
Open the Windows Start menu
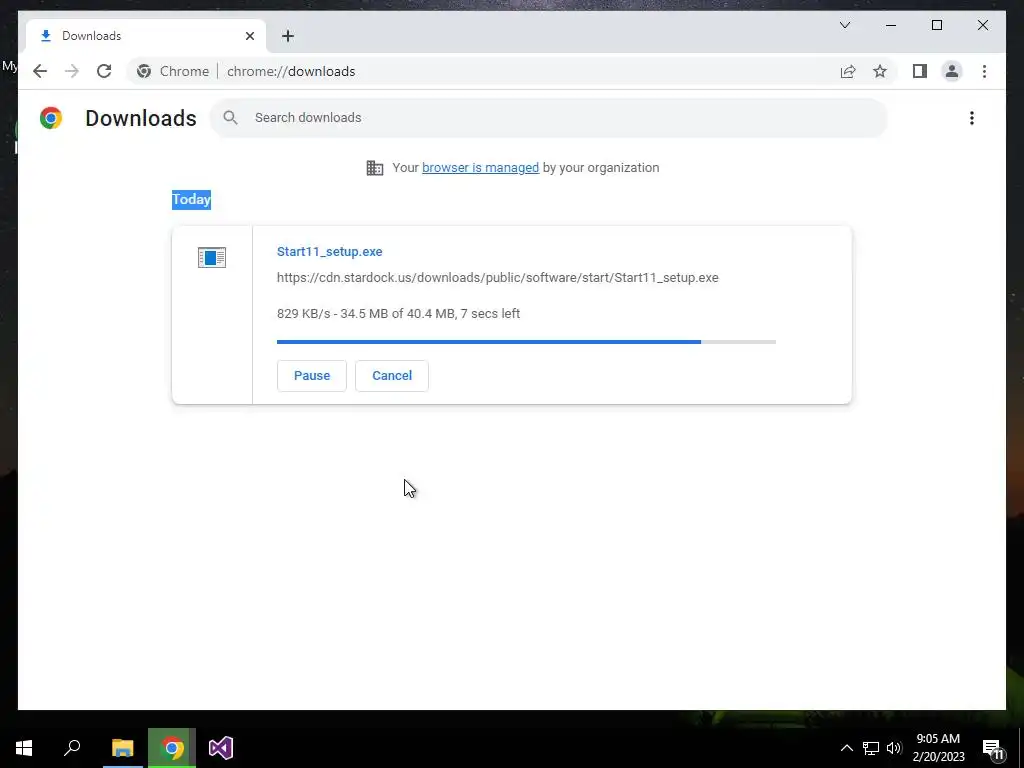point(24,748)
